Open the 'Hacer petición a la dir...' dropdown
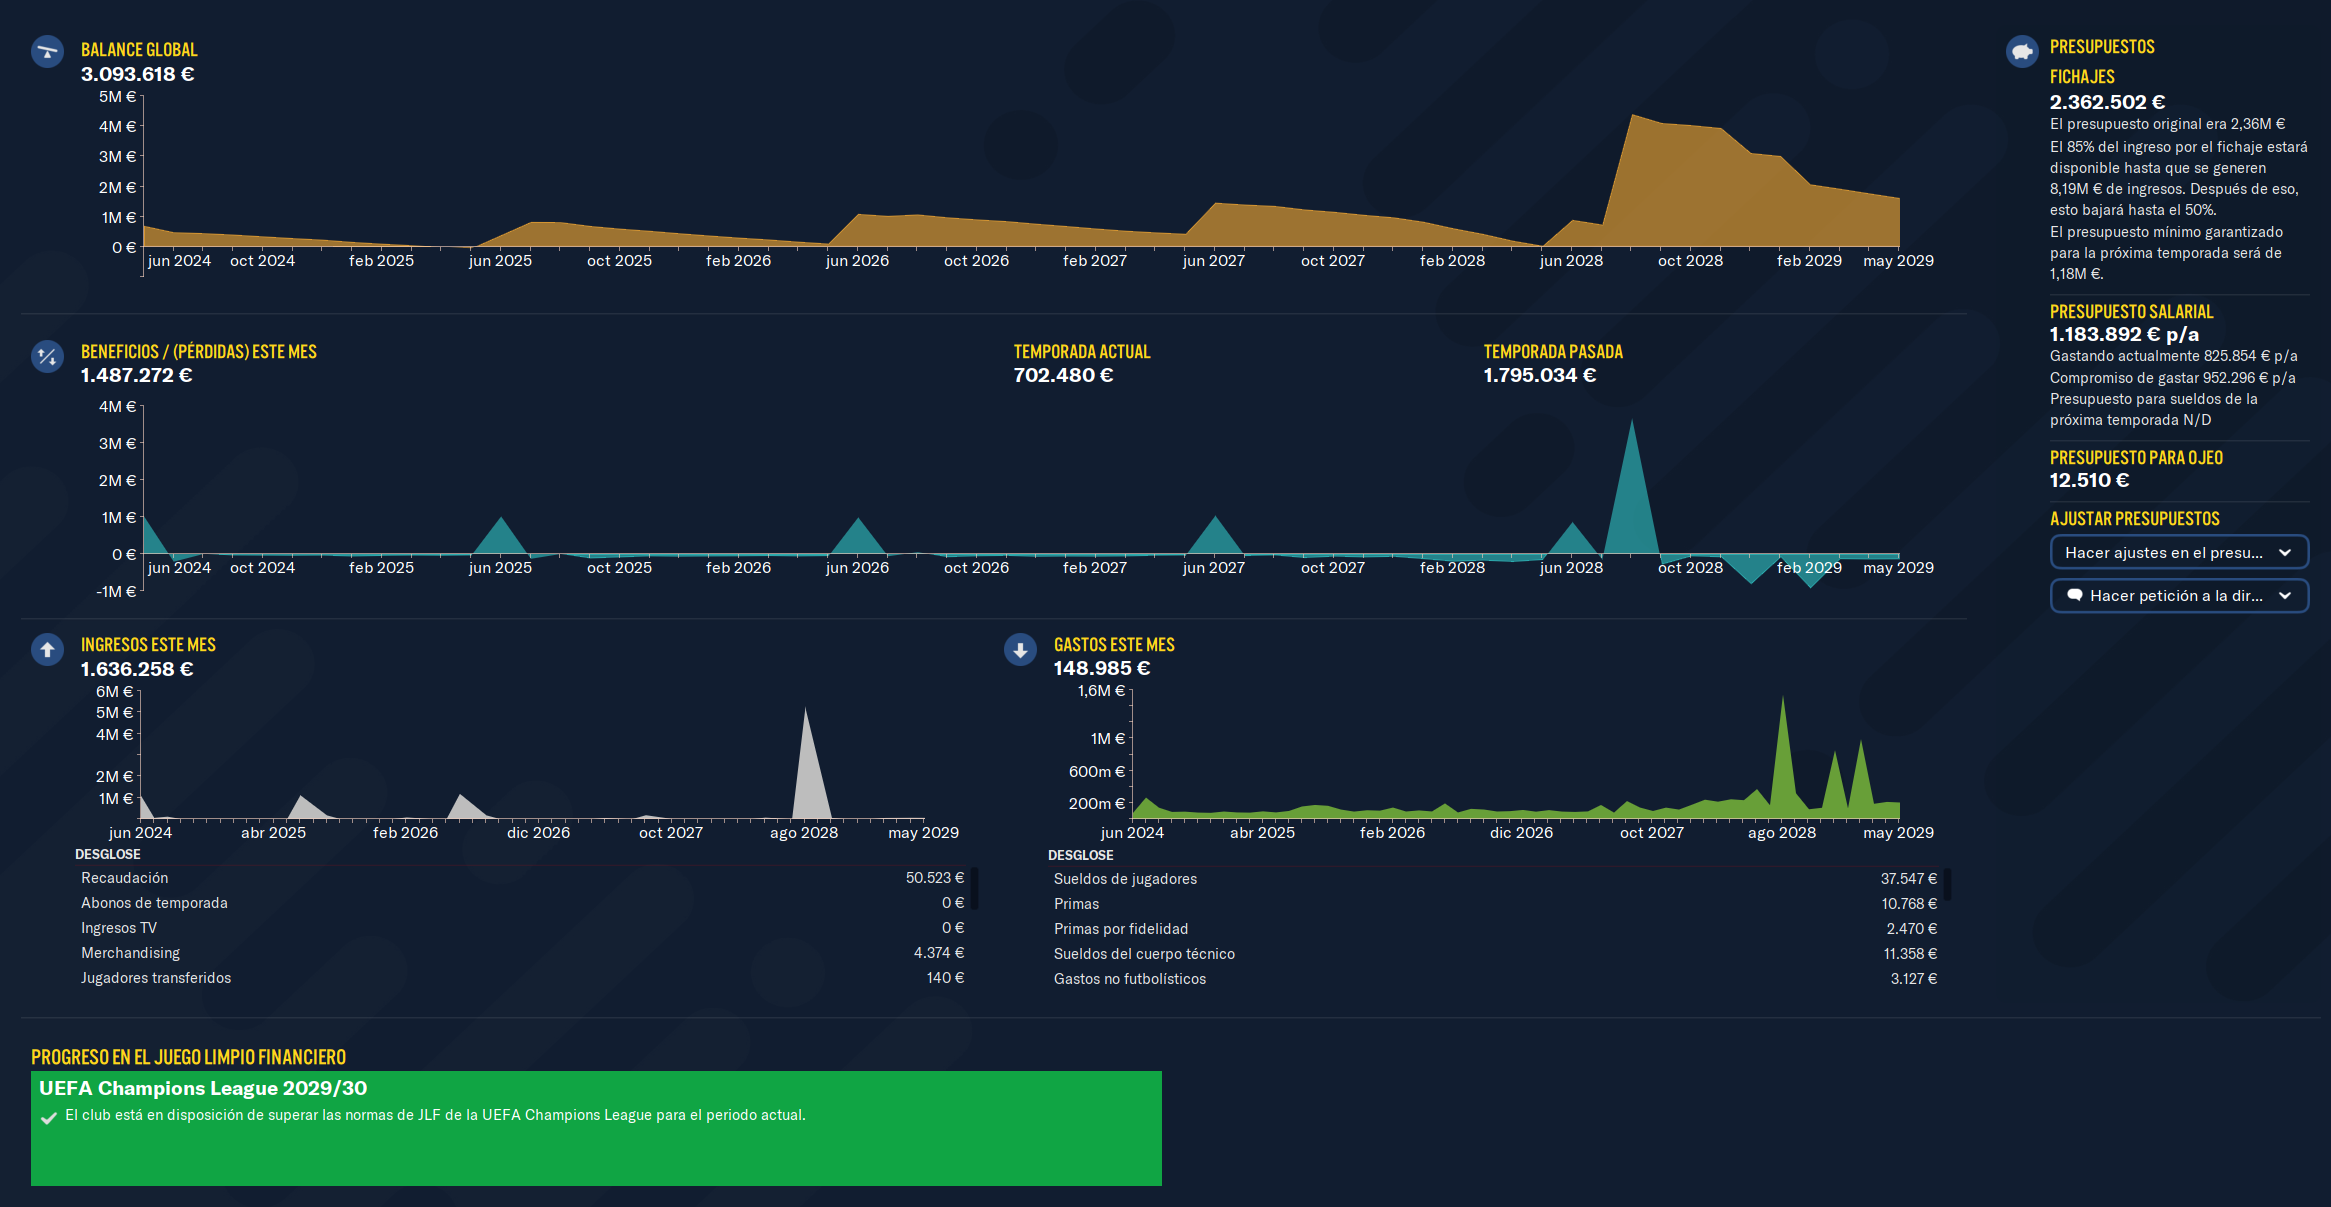The image size is (2331, 1207). [2179, 596]
